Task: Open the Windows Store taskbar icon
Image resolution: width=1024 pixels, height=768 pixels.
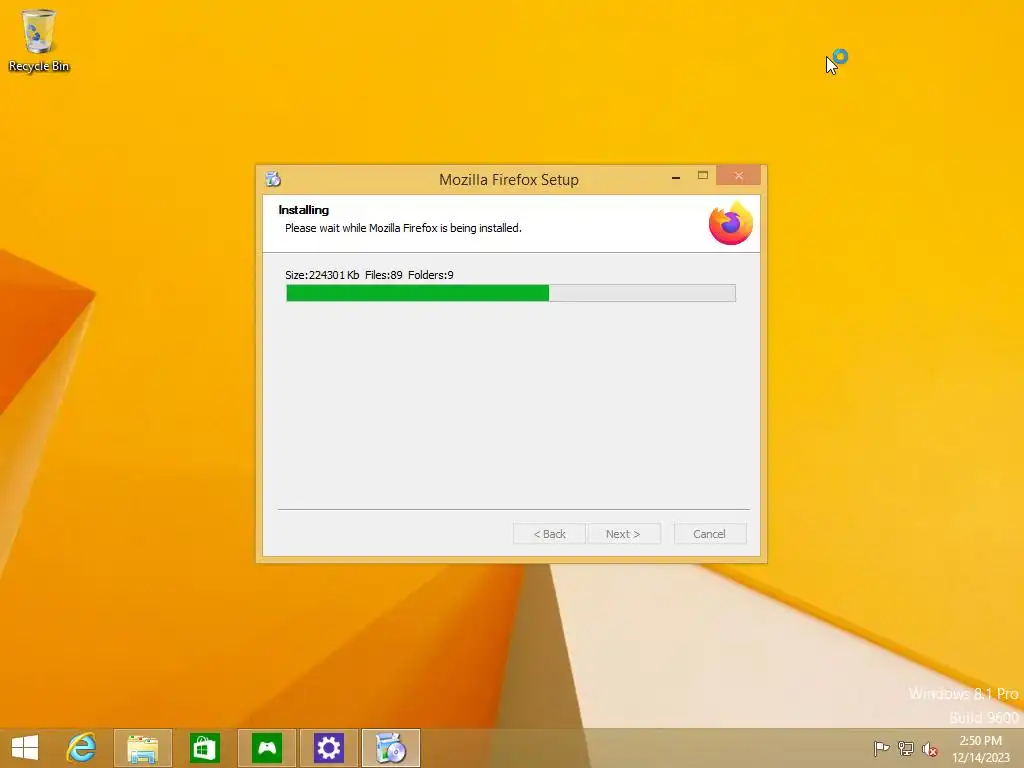Action: click(204, 748)
